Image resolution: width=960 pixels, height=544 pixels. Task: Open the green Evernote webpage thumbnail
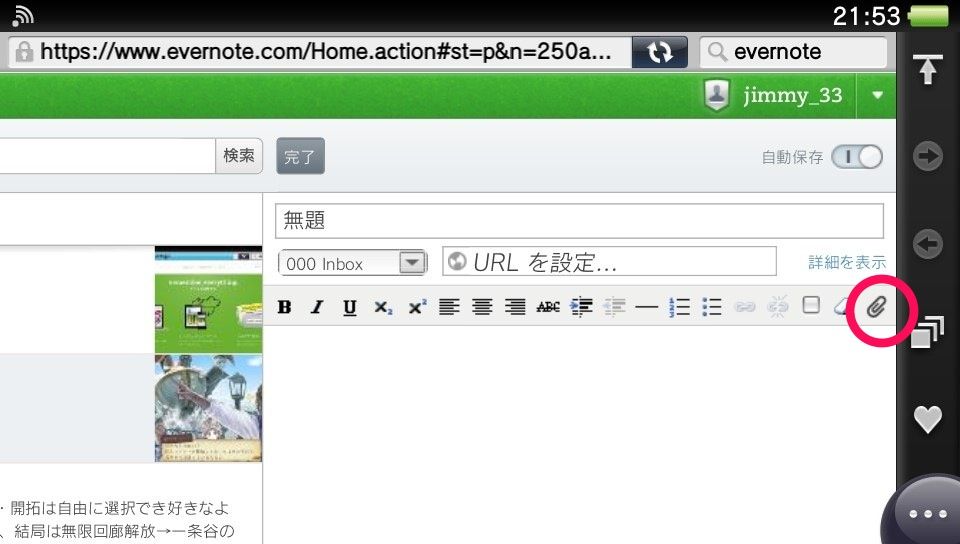(208, 300)
